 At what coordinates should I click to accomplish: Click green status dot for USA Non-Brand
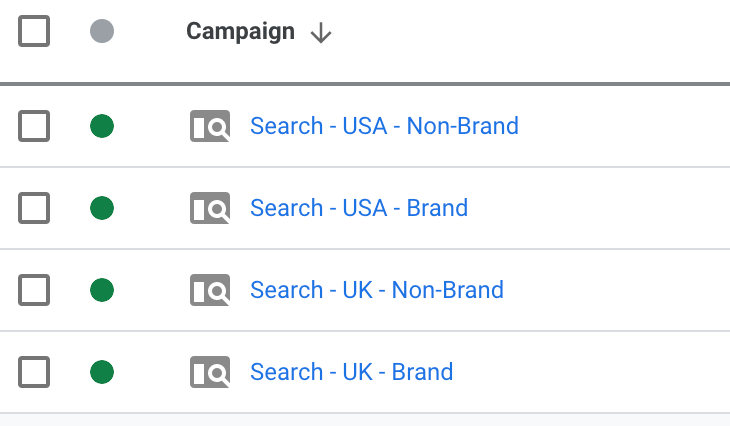(x=102, y=126)
